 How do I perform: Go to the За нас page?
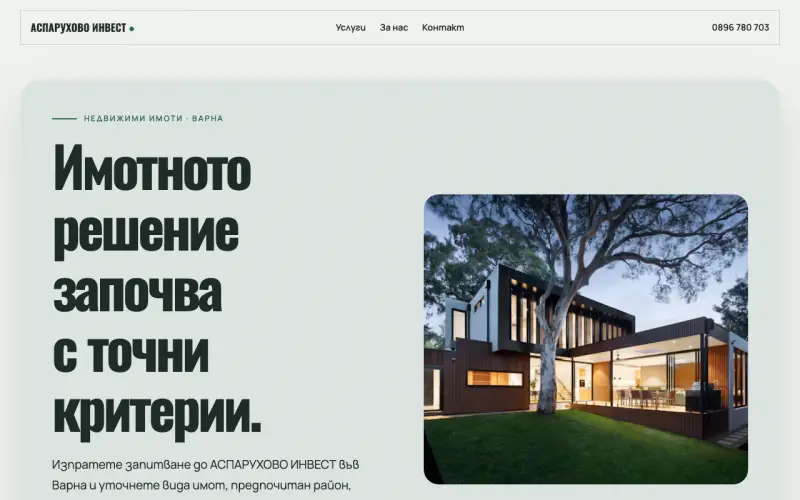tap(394, 28)
